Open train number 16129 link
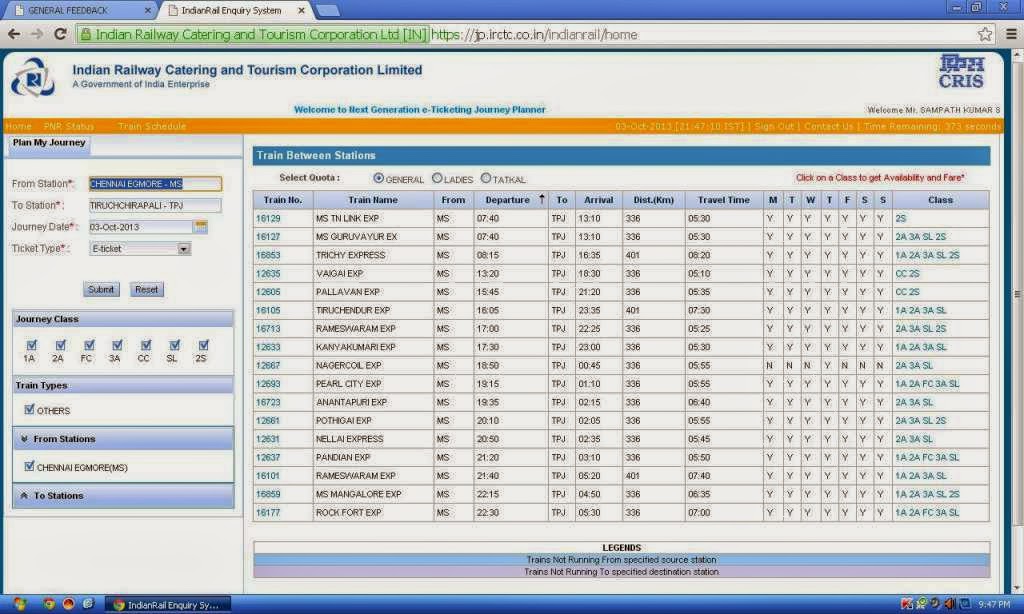The image size is (1024, 614). point(268,218)
